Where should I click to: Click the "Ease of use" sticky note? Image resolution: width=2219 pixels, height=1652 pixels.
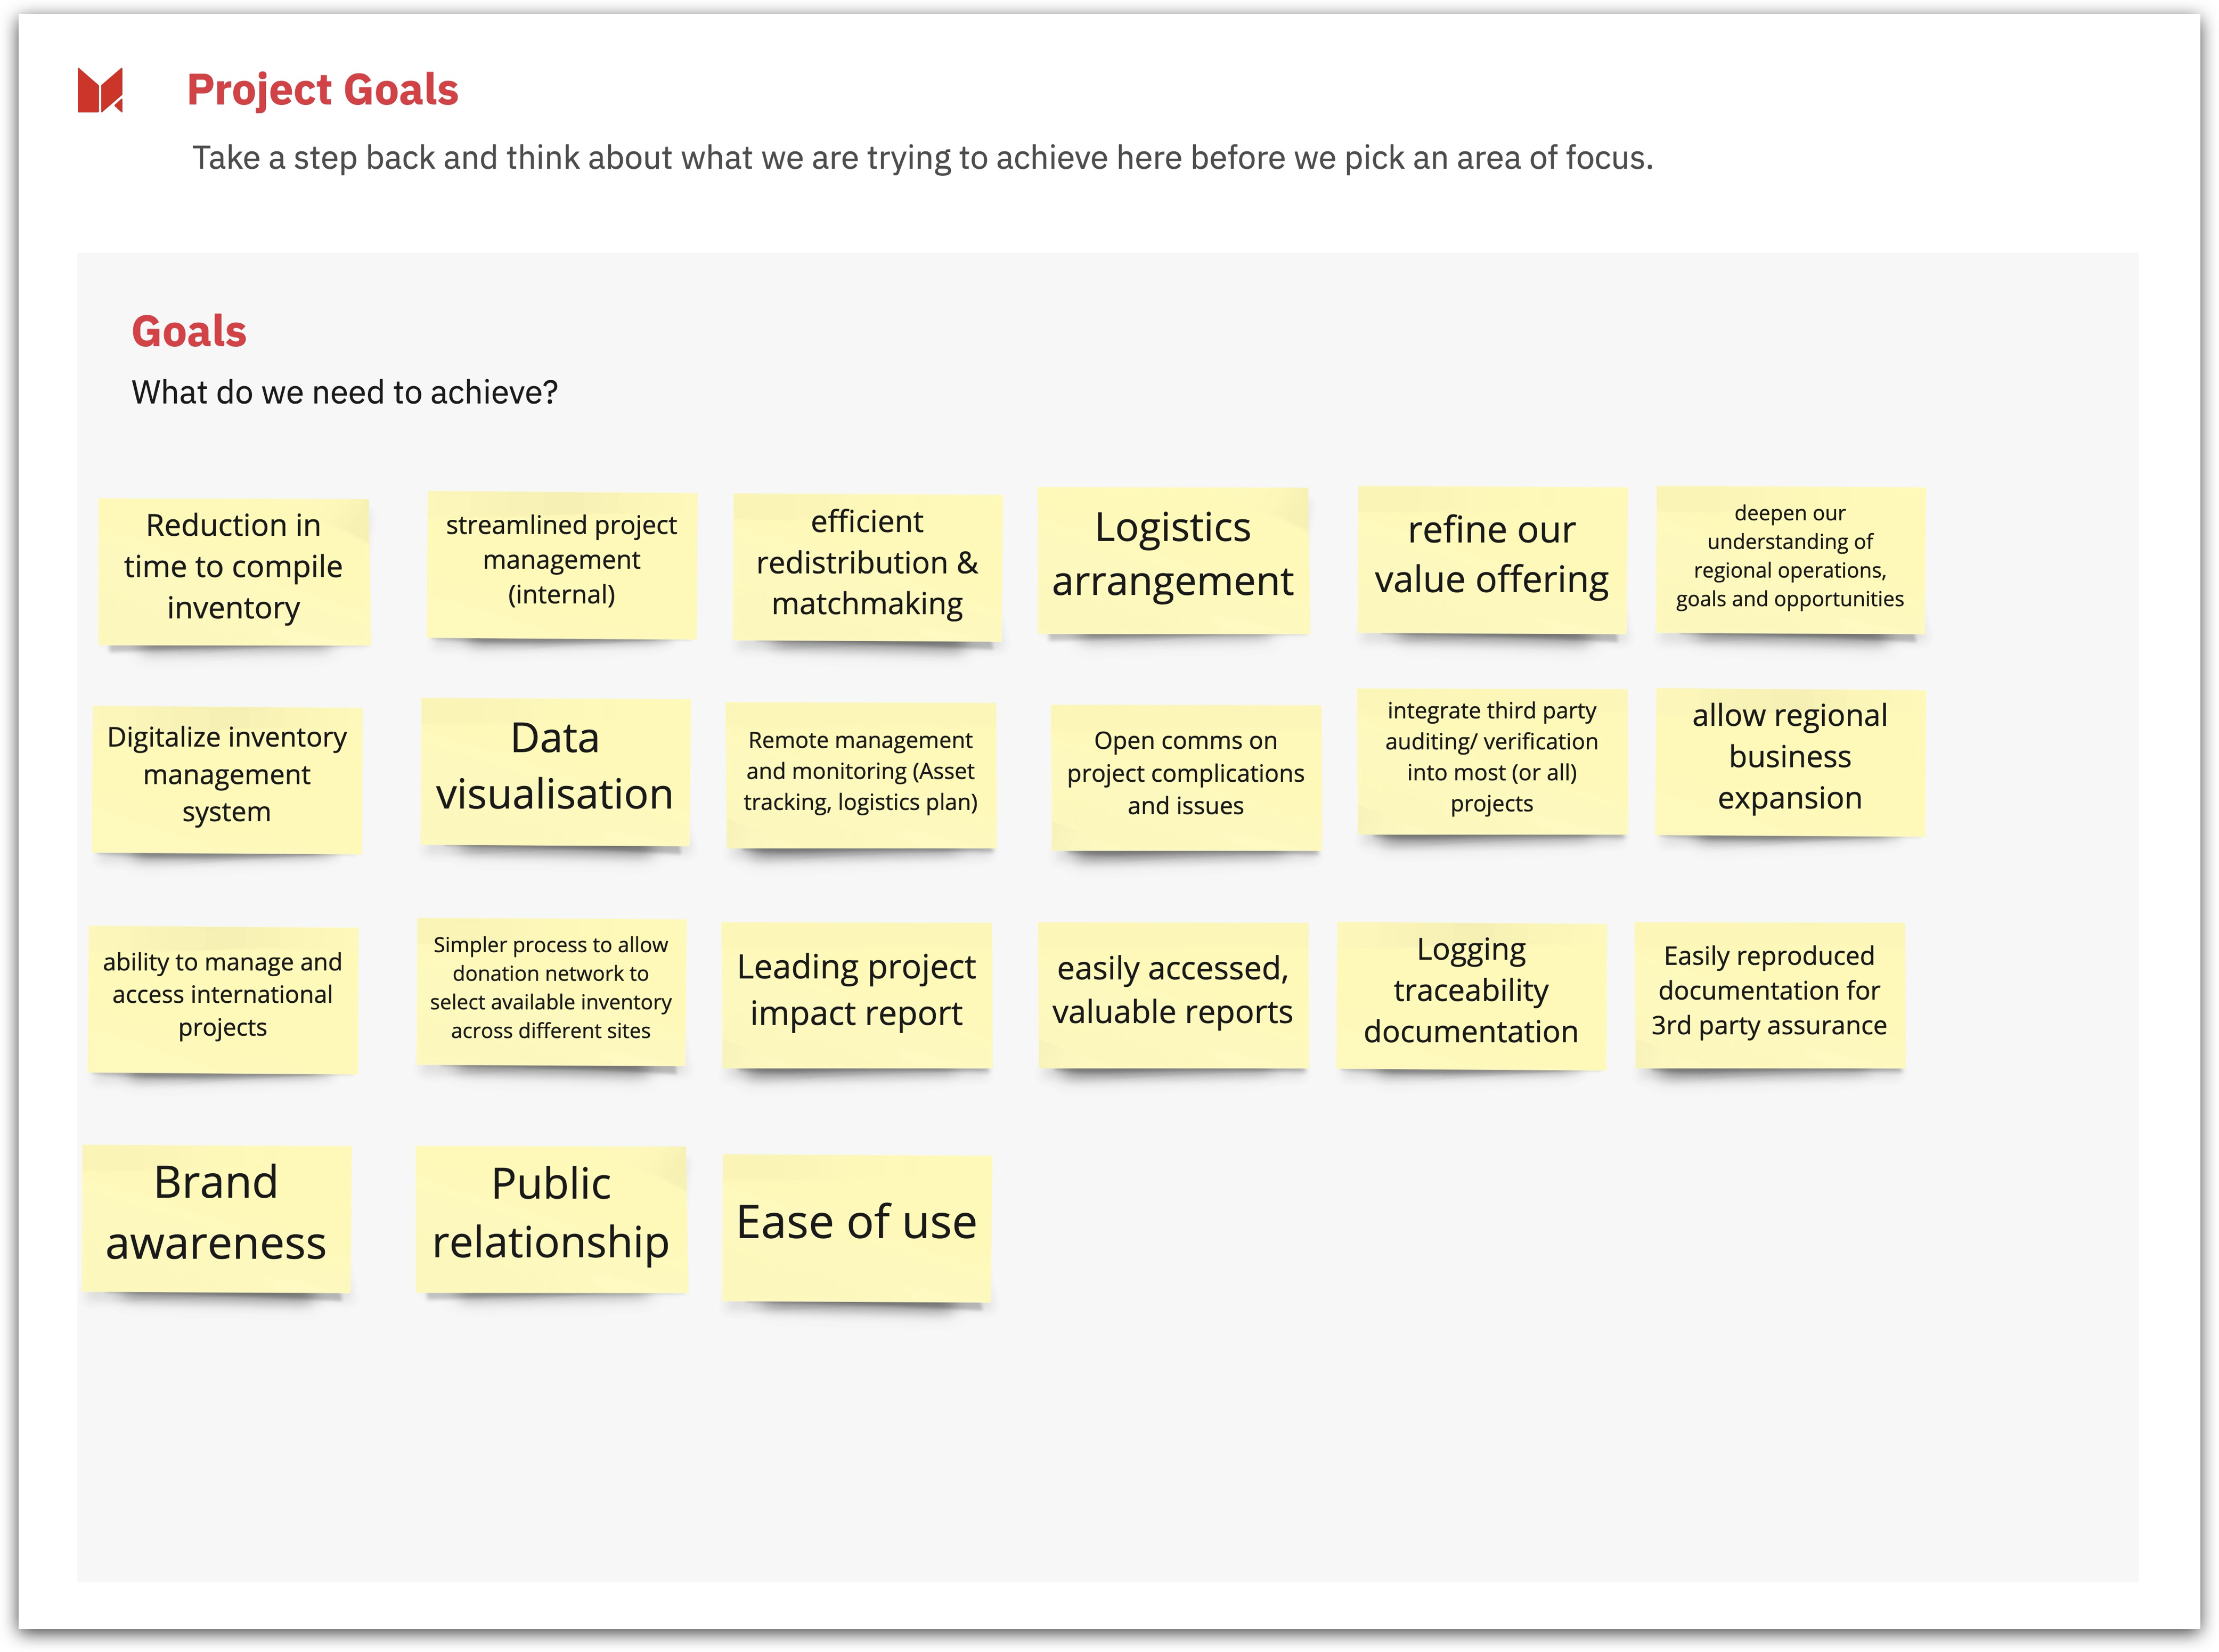click(x=856, y=1226)
